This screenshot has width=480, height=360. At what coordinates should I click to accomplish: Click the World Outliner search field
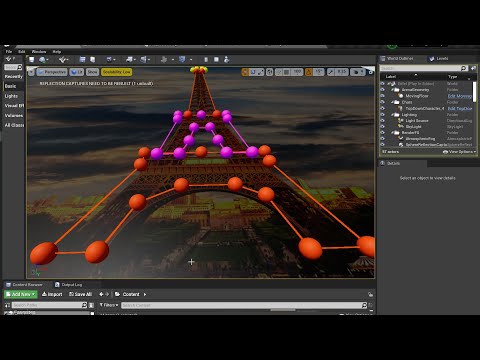pyautogui.click(x=424, y=68)
